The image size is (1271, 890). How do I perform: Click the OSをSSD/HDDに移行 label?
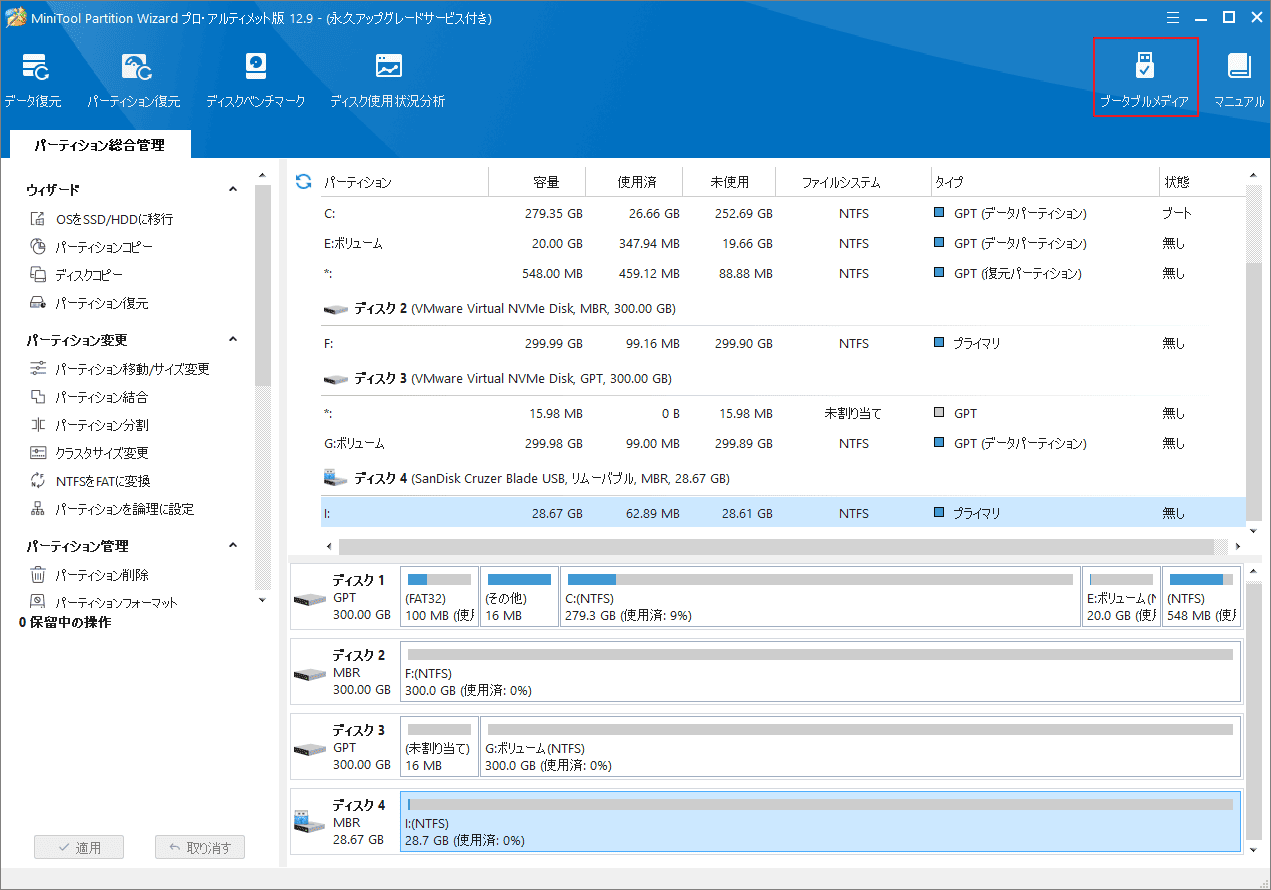115,219
